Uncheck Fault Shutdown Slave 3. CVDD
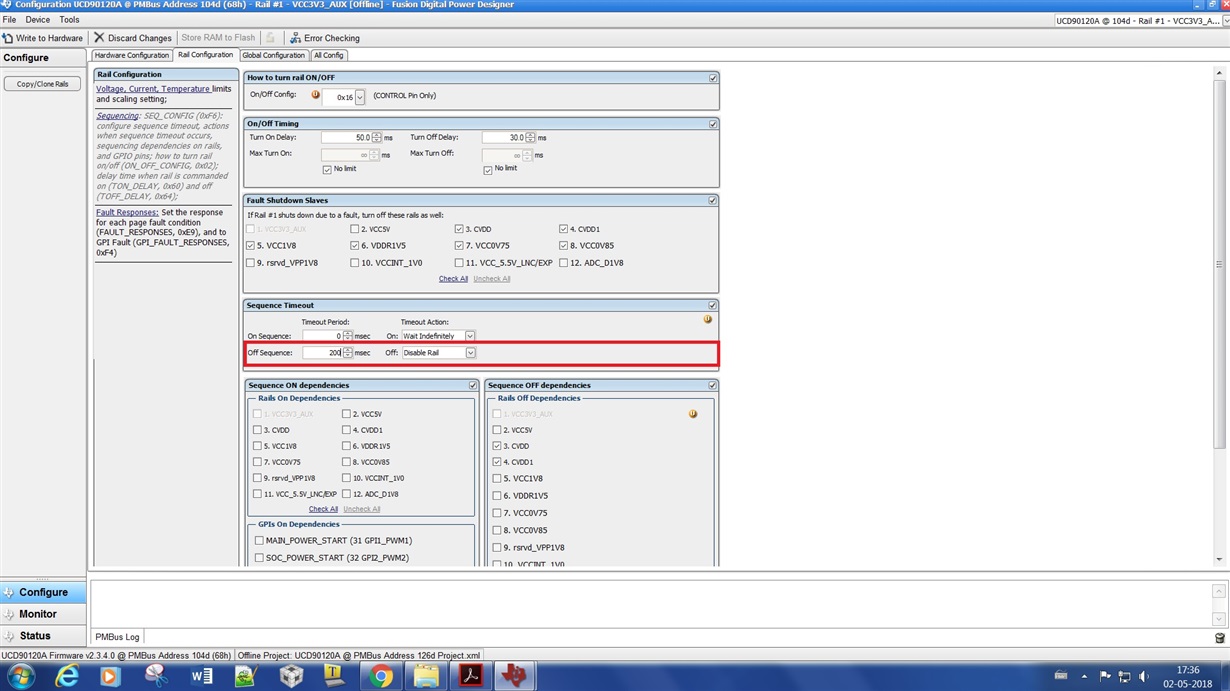Screen dimensions: 1230x691 [459, 229]
